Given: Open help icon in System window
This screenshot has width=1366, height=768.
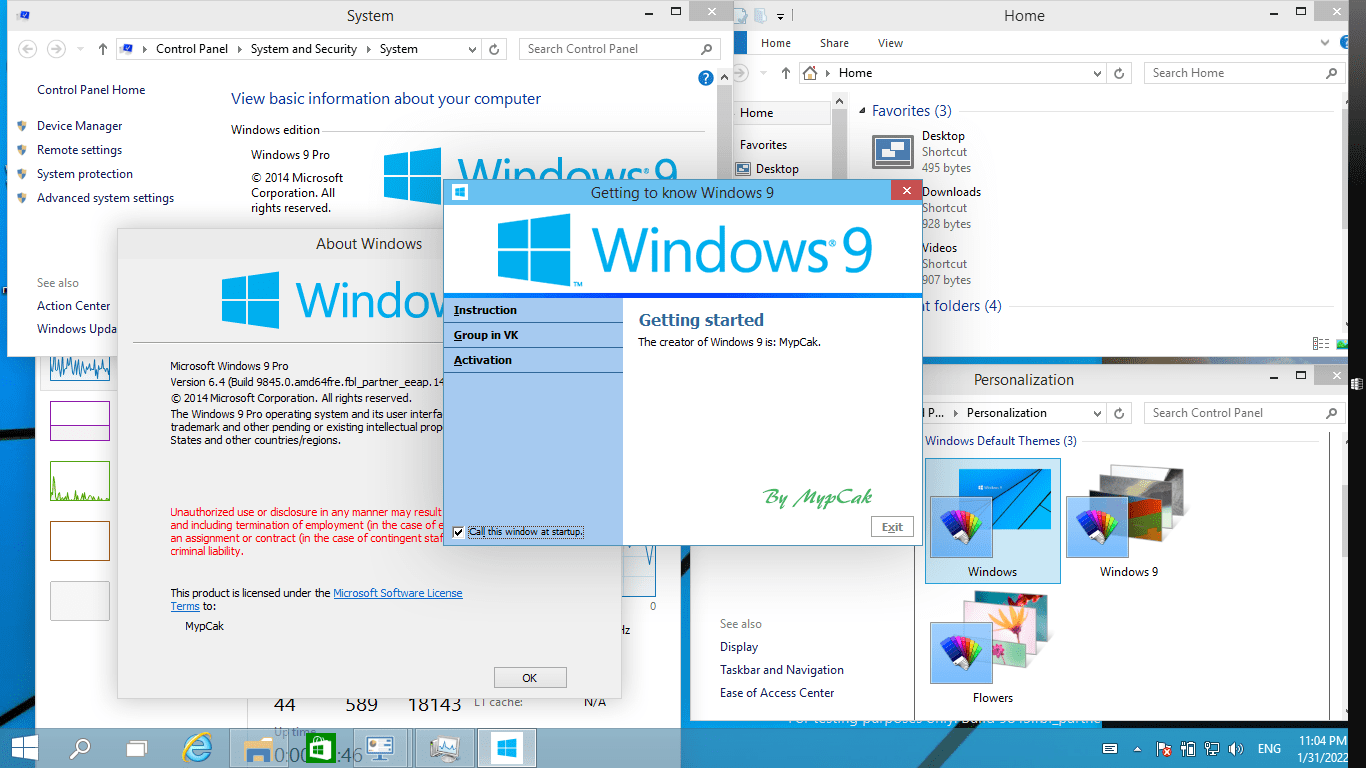Looking at the screenshot, I should [705, 78].
